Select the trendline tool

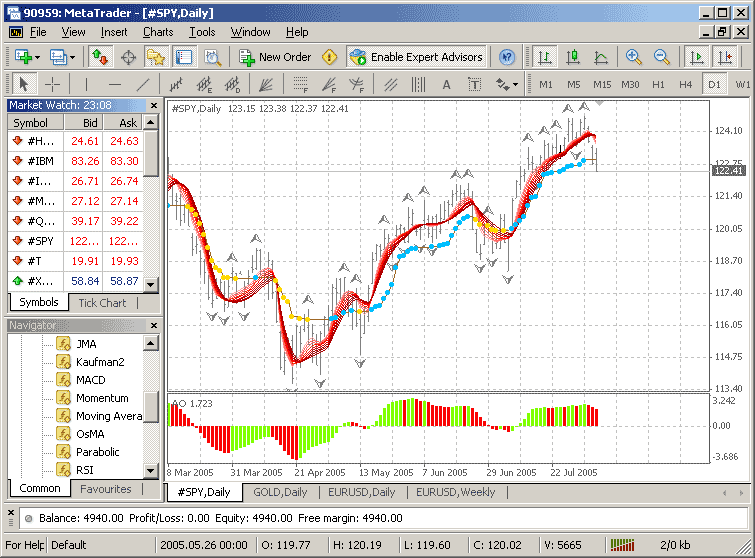(143, 85)
